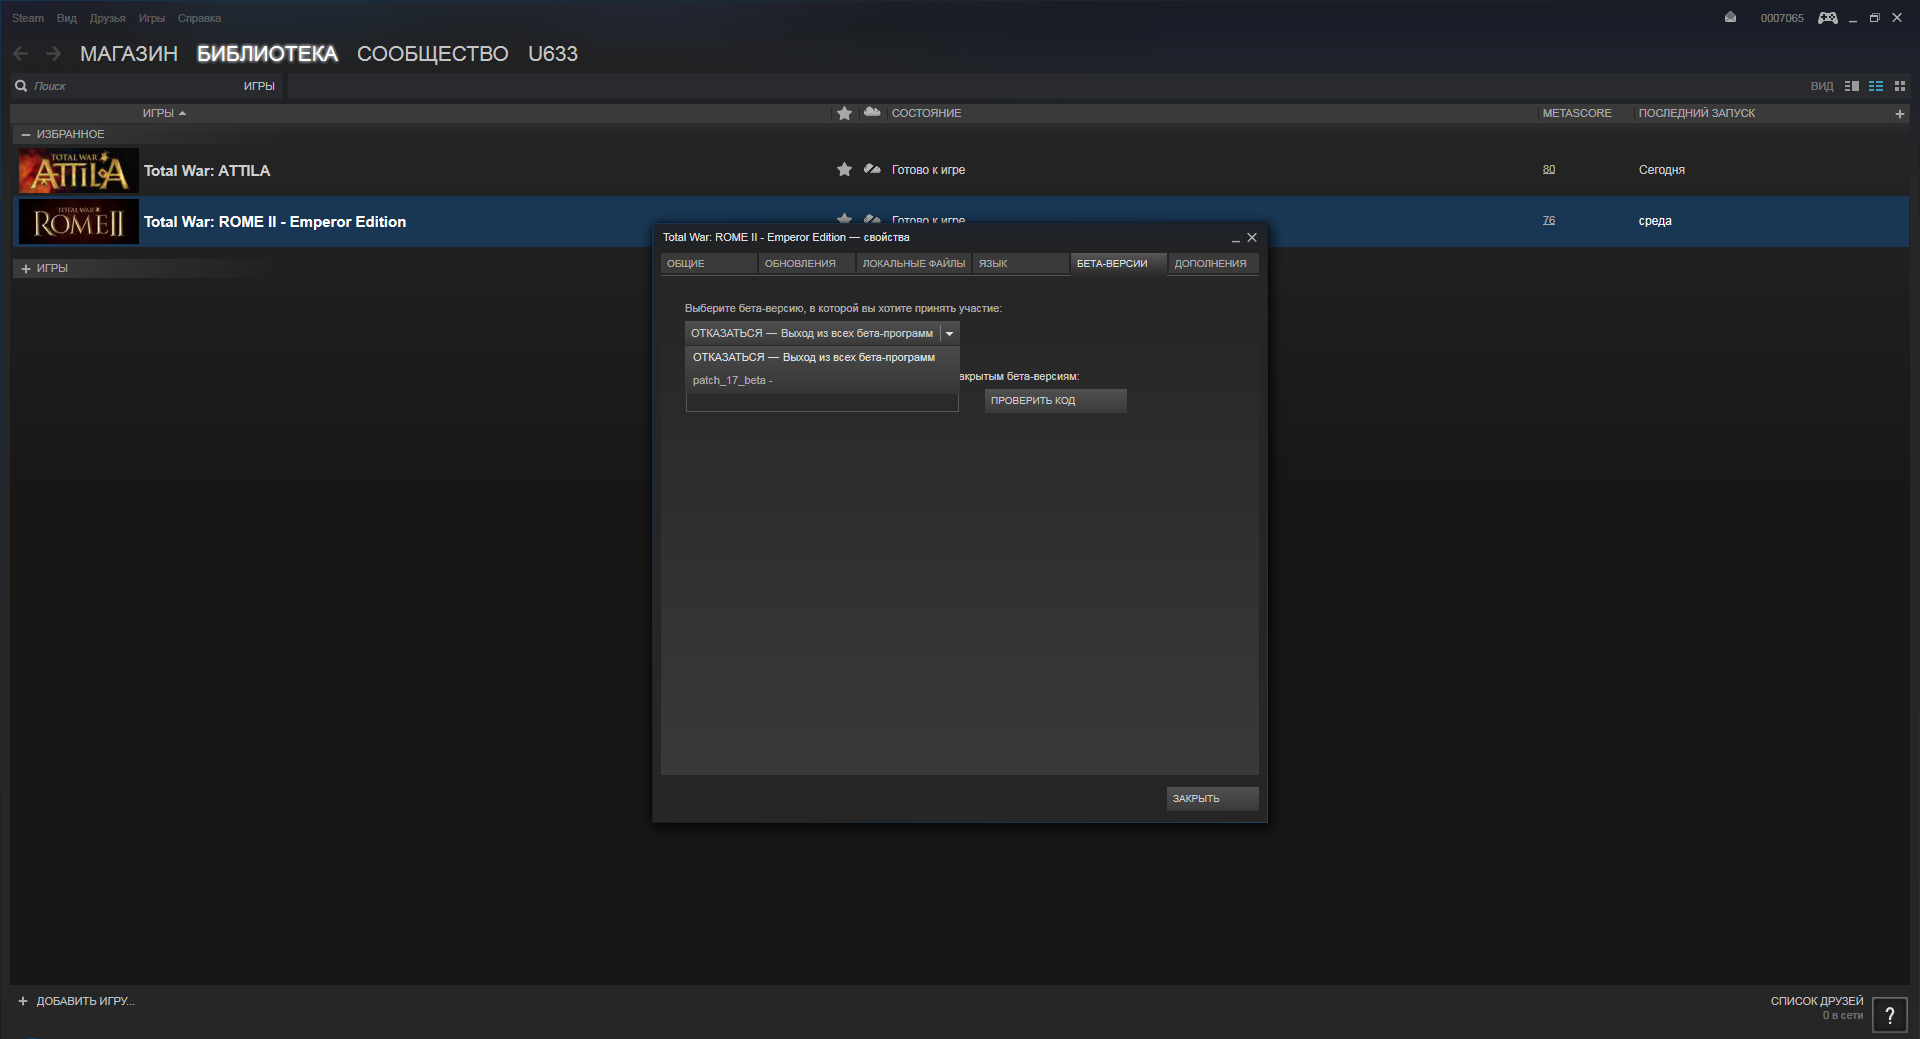Switch to ЛОКАЛЬНЫЕ ФАЙЛЫ tab

914,264
